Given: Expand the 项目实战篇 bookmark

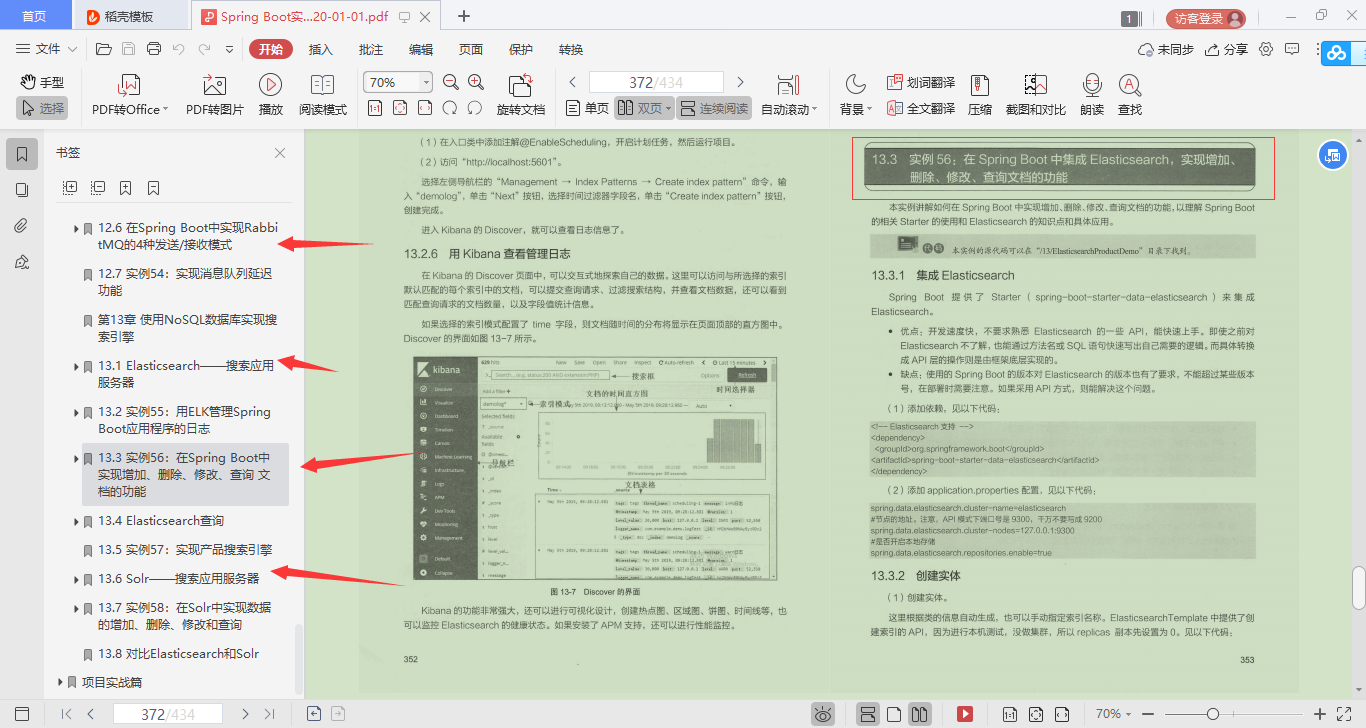Looking at the screenshot, I should point(60,682).
